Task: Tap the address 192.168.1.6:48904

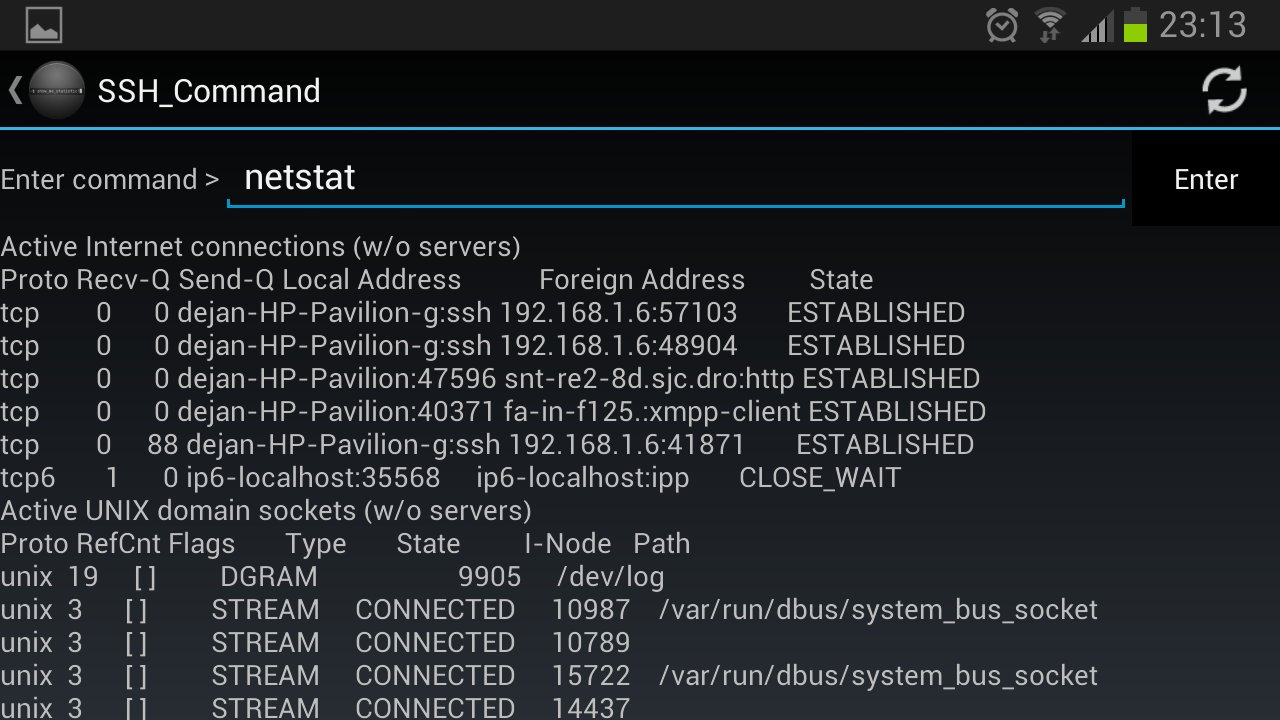Action: tap(618, 346)
